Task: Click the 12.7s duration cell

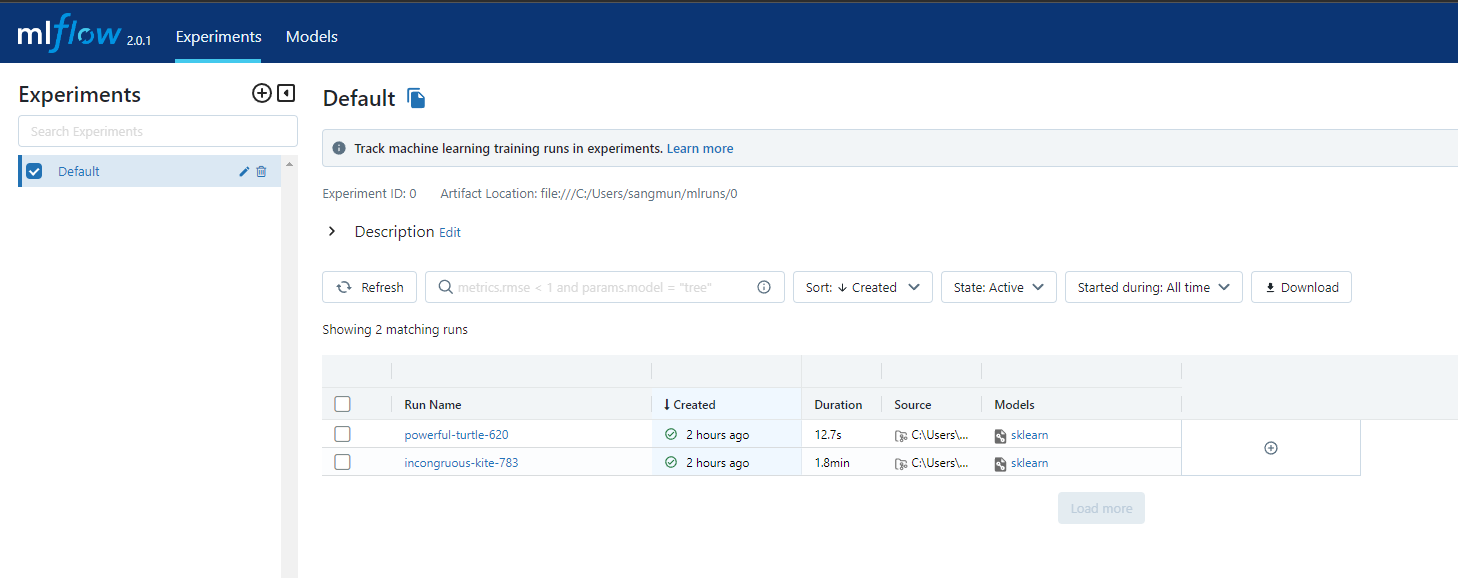Action: pos(828,435)
